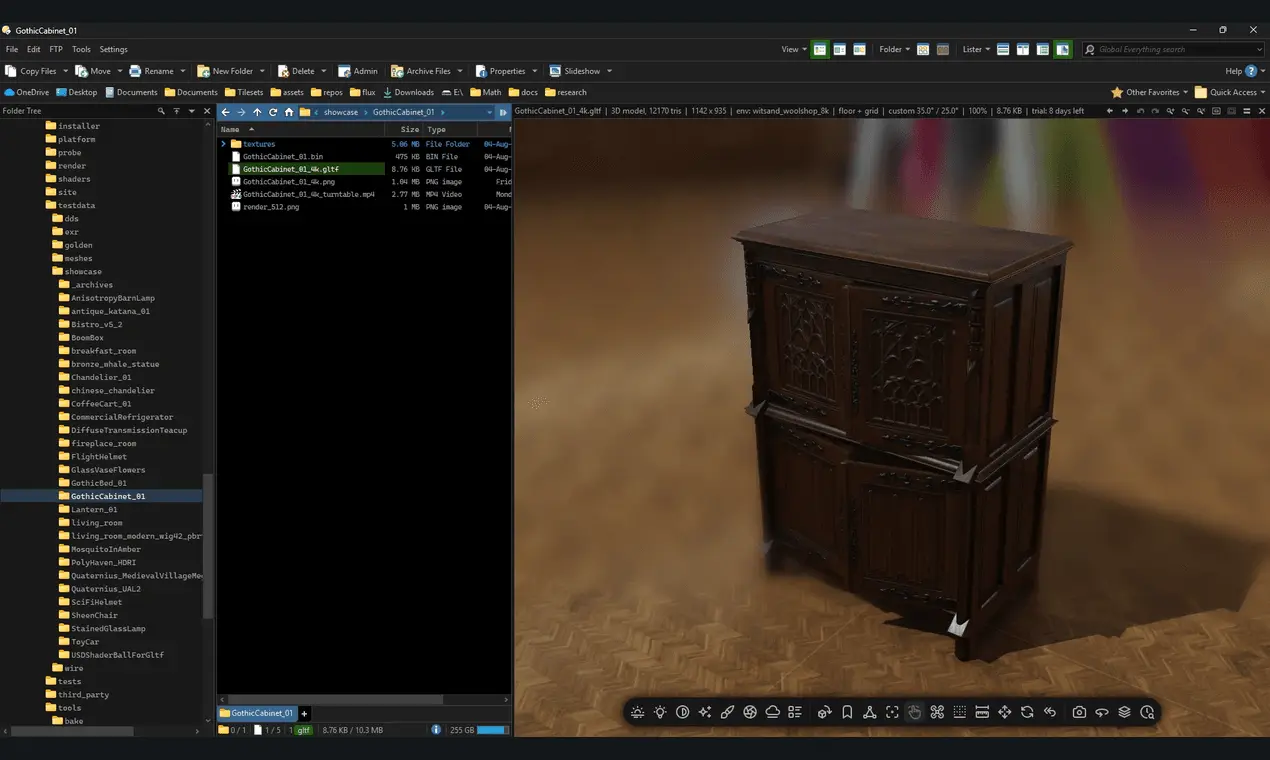Click the triangle wireframe icon in viewer toolbar
The width and height of the screenshot is (1270, 760).
[x=869, y=712]
